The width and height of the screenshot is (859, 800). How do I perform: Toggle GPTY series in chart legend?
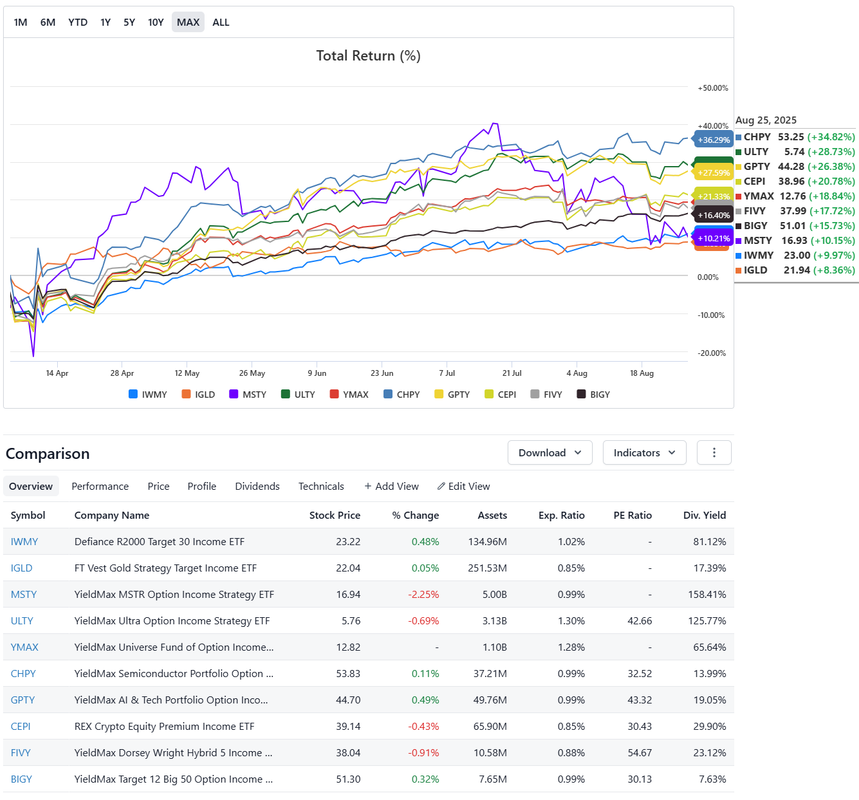pyautogui.click(x=452, y=395)
